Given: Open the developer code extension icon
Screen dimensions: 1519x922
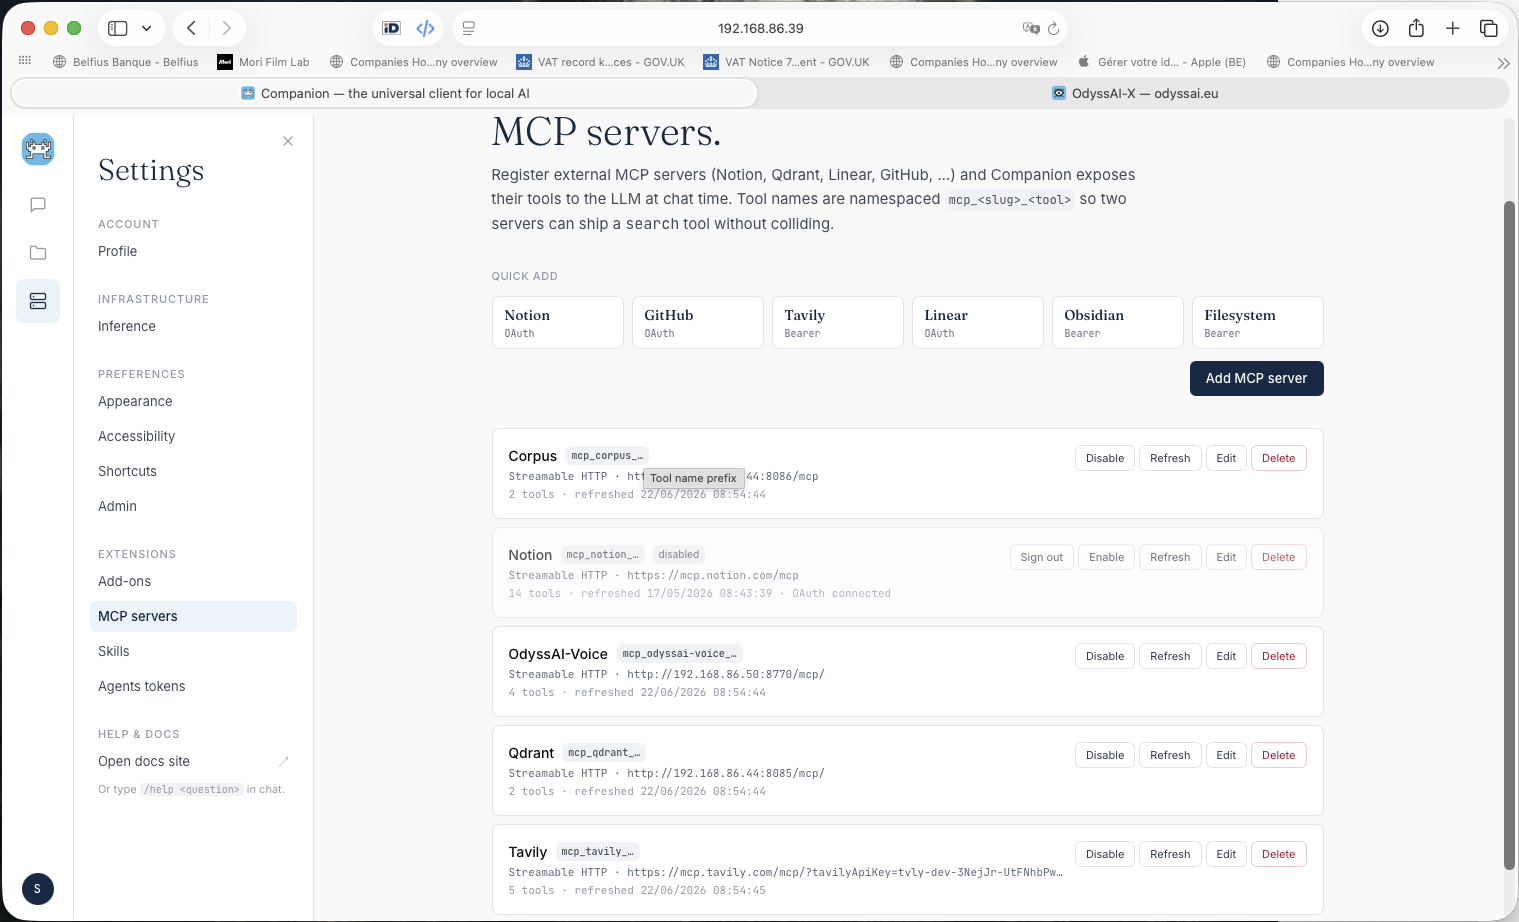Looking at the screenshot, I should (x=426, y=28).
